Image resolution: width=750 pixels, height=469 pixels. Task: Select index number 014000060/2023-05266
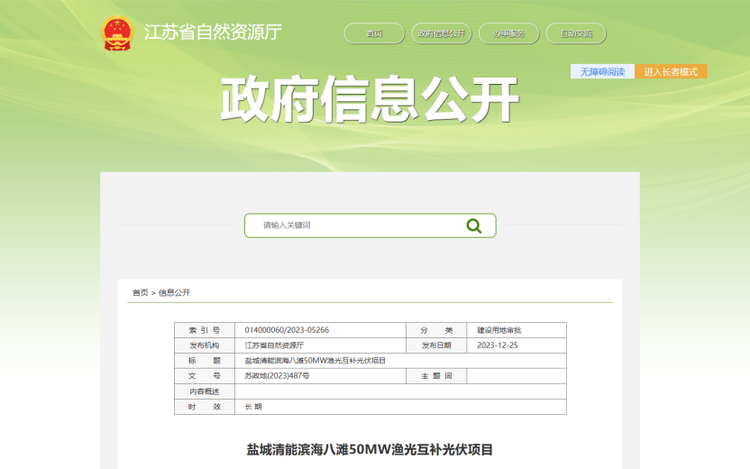point(287,330)
